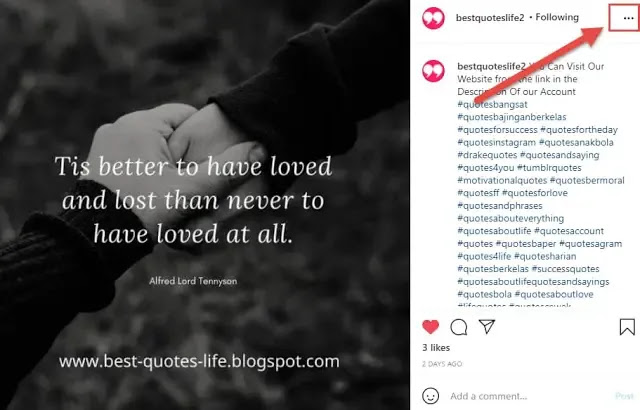Screen dimensions: 640x410
Task: Click the comment speech bubble icon
Action: tap(459, 327)
